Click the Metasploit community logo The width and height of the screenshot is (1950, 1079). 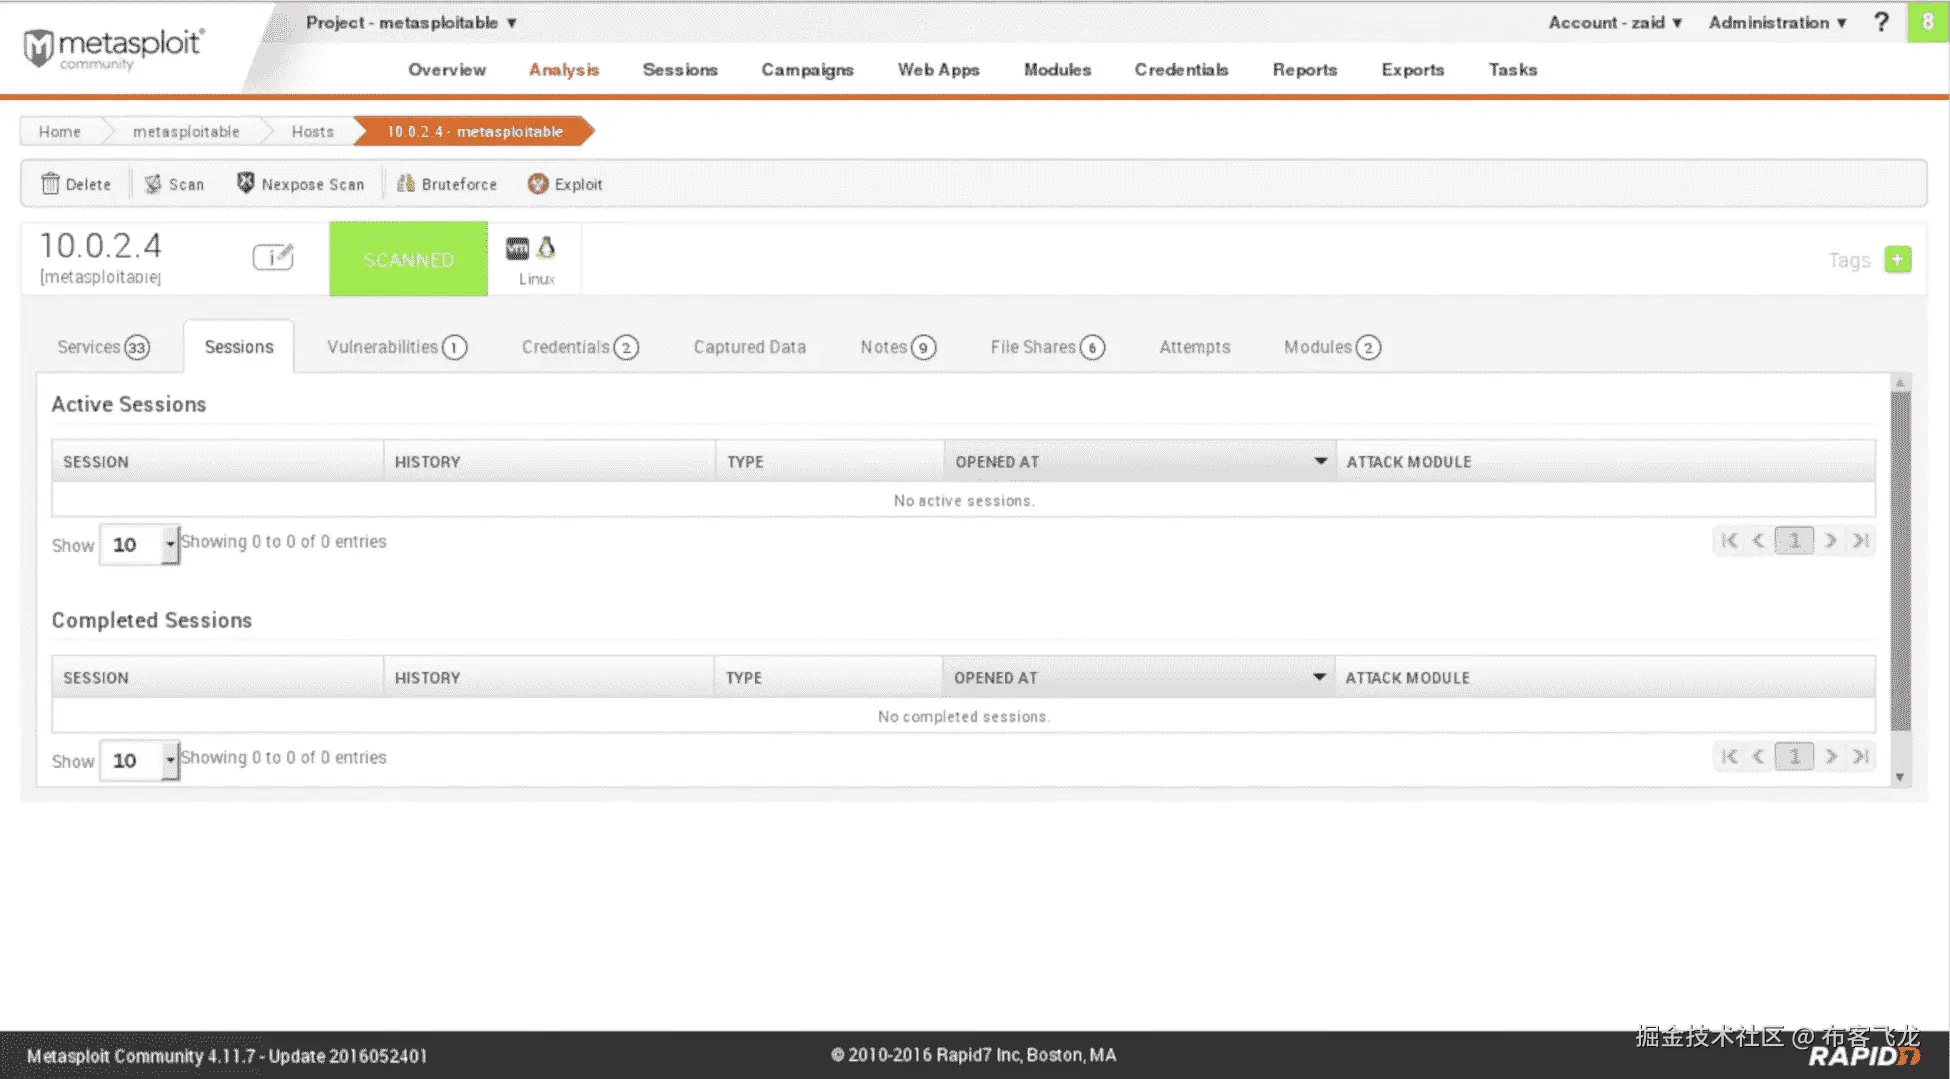[x=113, y=49]
